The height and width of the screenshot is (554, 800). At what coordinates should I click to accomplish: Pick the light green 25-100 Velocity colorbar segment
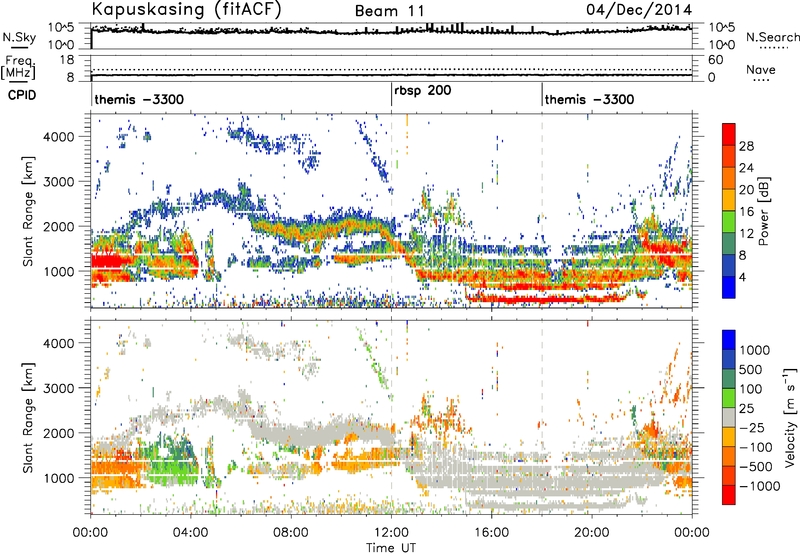(729, 398)
